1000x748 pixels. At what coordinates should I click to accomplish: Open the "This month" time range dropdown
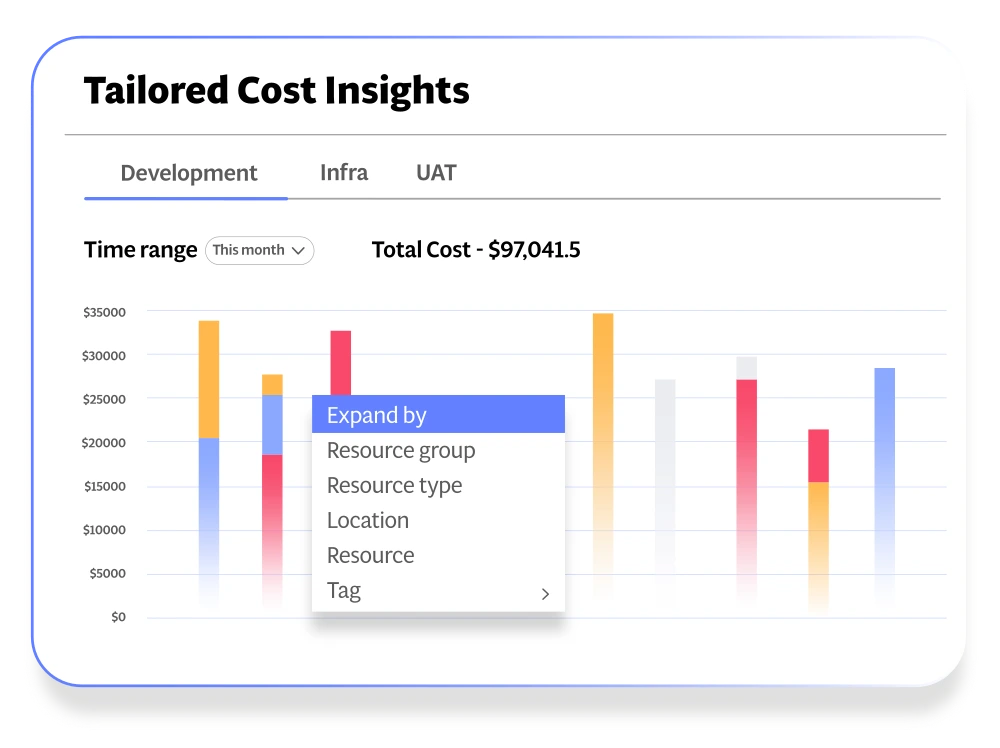(260, 250)
